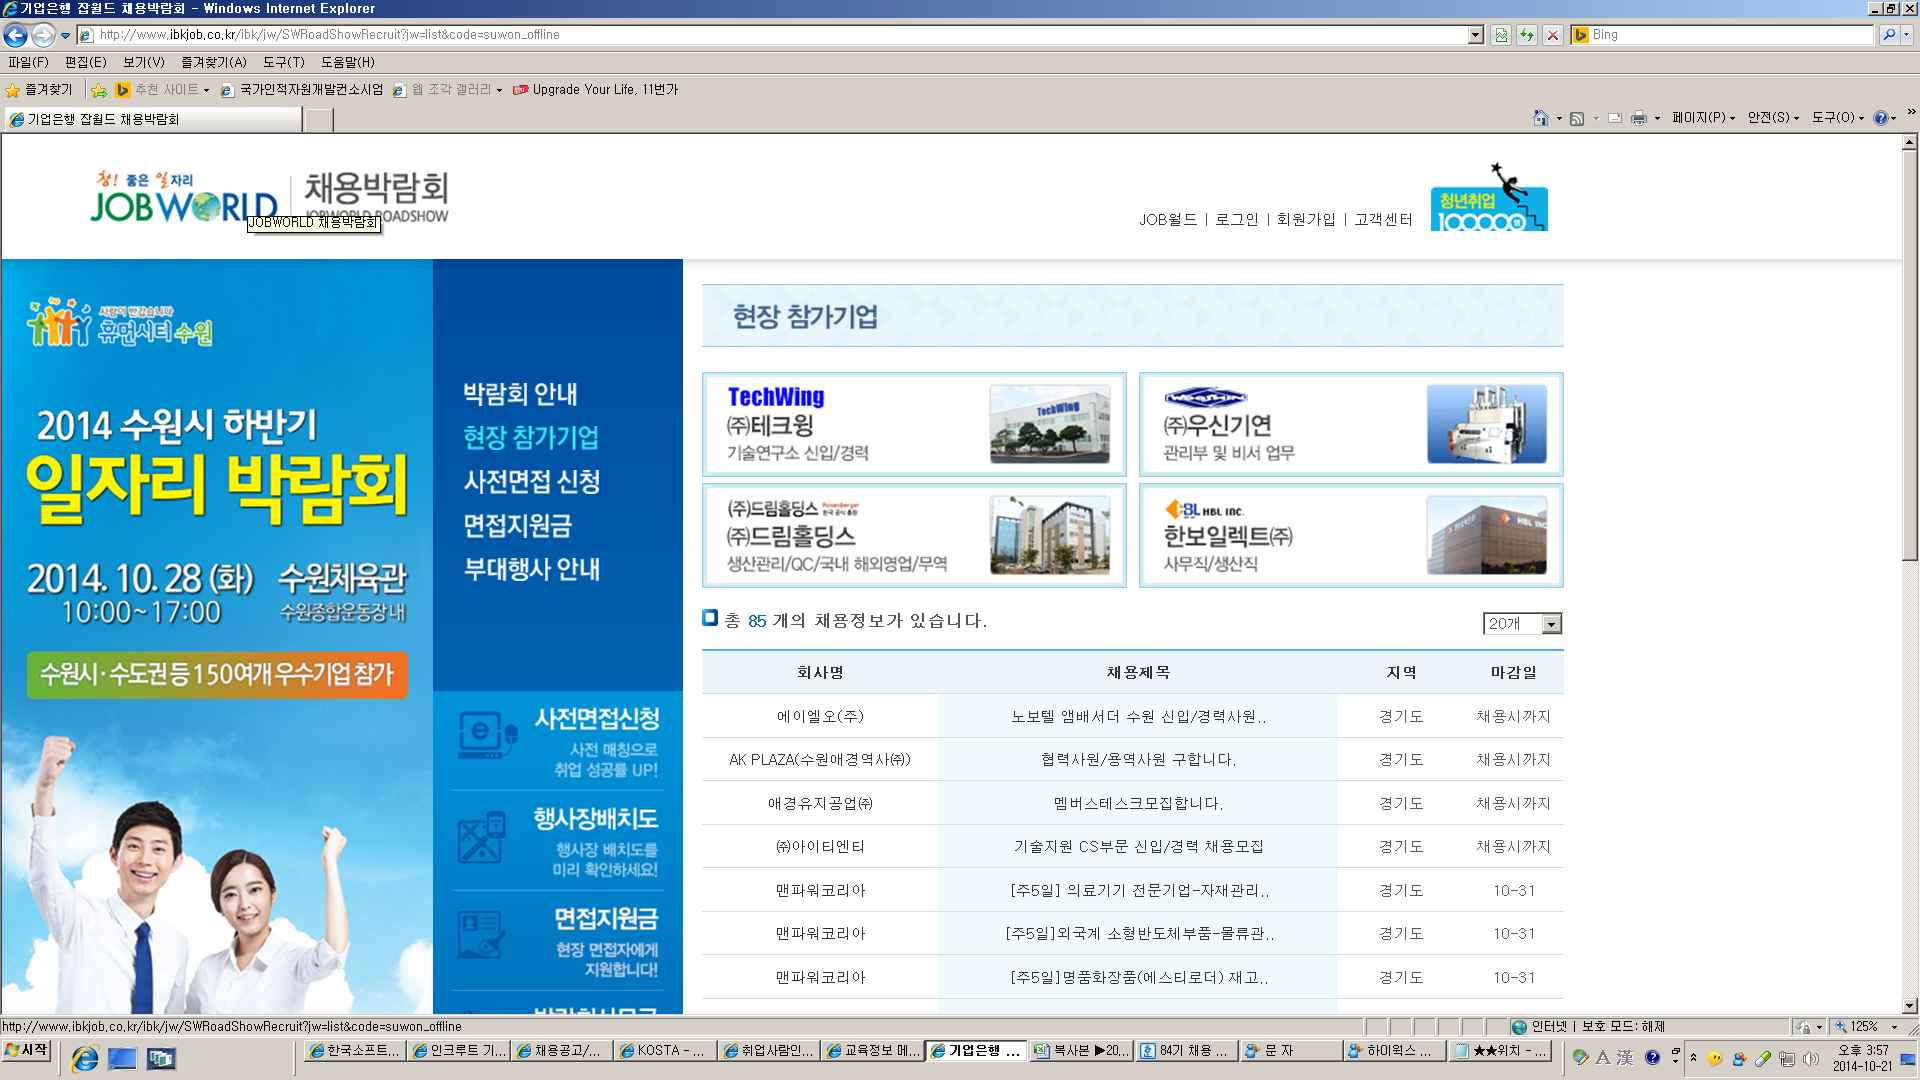Open the 박람회 안내 sidebar link

(520, 394)
